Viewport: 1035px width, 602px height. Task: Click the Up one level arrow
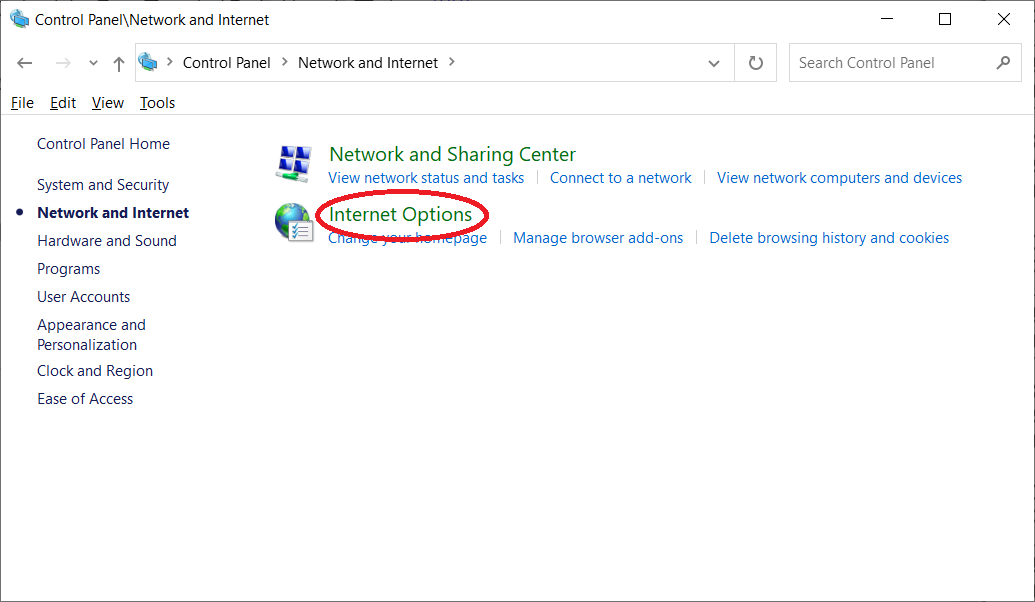[119, 63]
